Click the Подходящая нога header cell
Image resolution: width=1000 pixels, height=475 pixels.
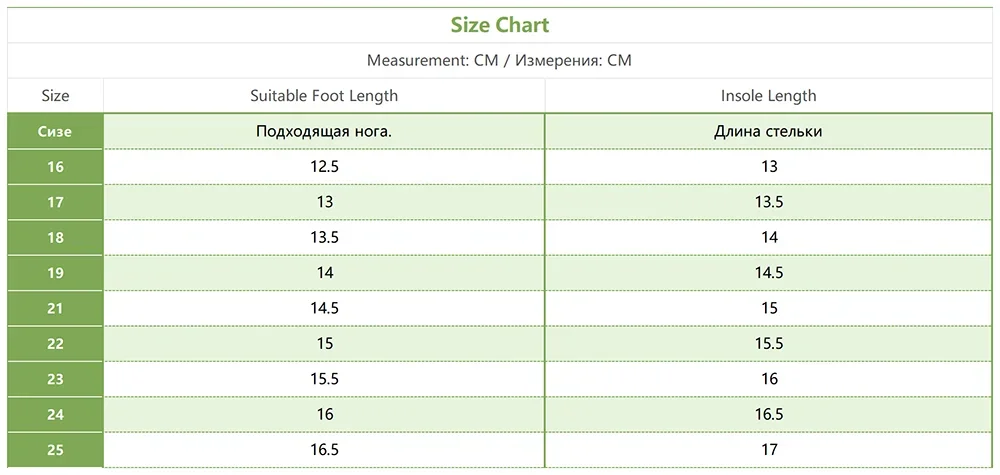[324, 131]
